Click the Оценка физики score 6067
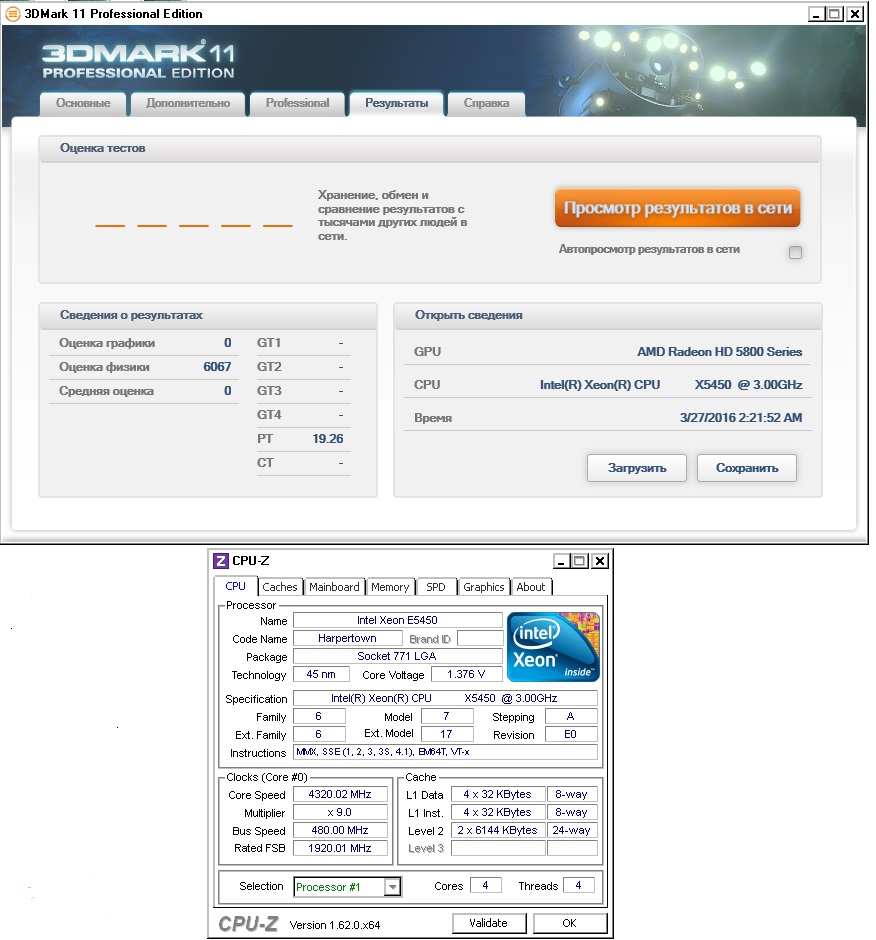The width and height of the screenshot is (876, 940). (x=217, y=367)
